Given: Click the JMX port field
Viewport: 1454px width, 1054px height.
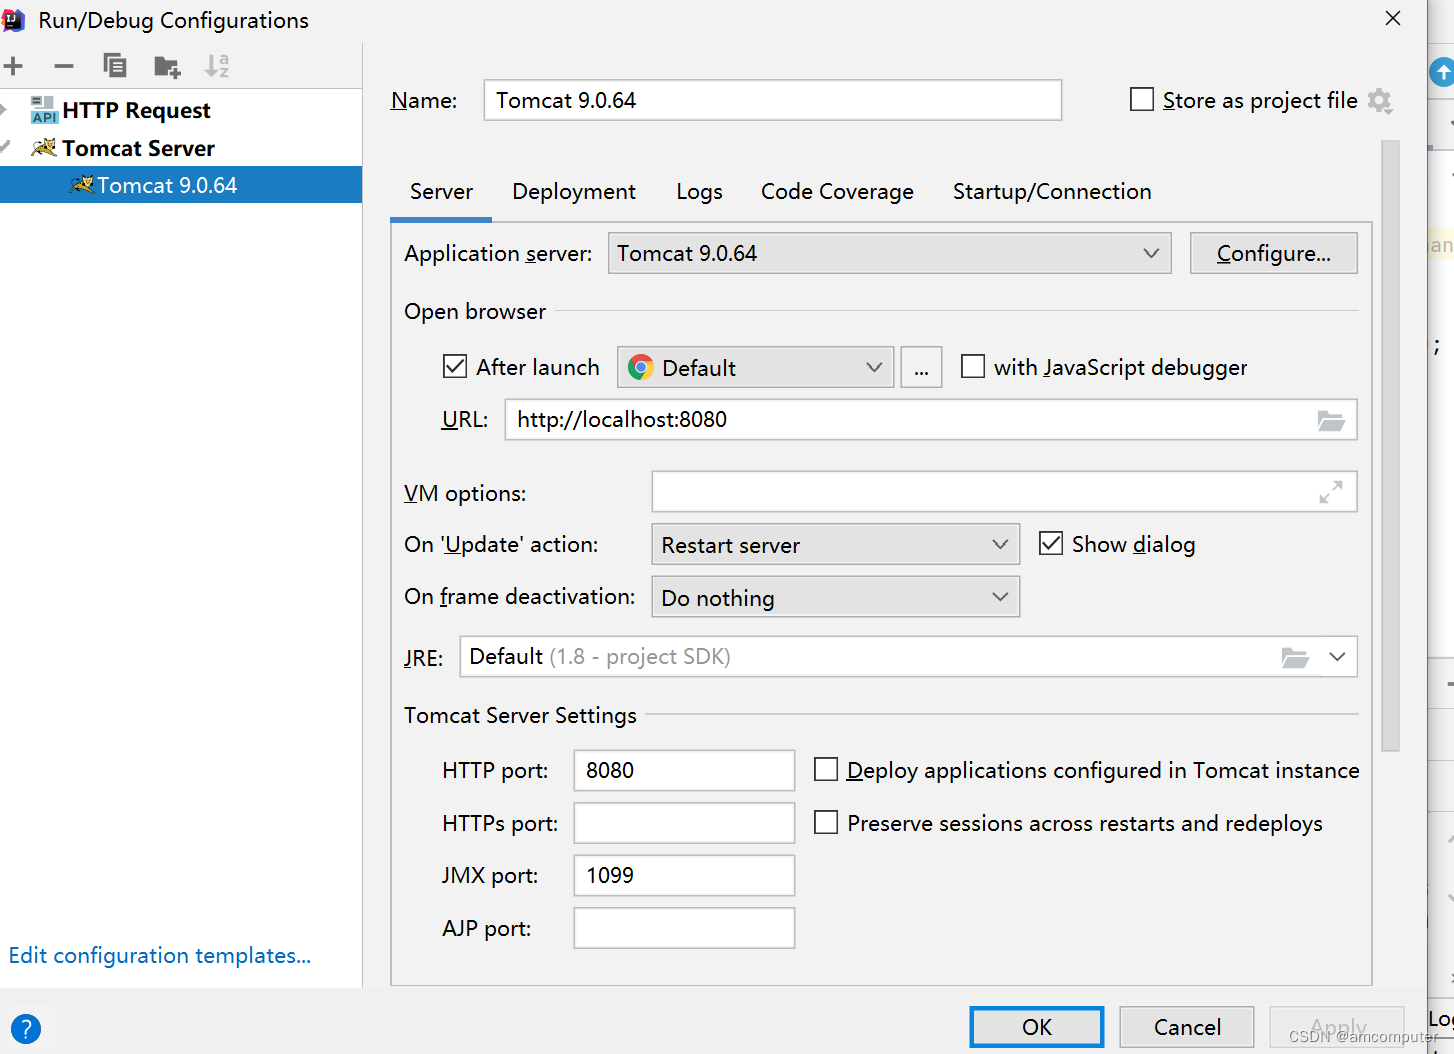Looking at the screenshot, I should click(684, 875).
